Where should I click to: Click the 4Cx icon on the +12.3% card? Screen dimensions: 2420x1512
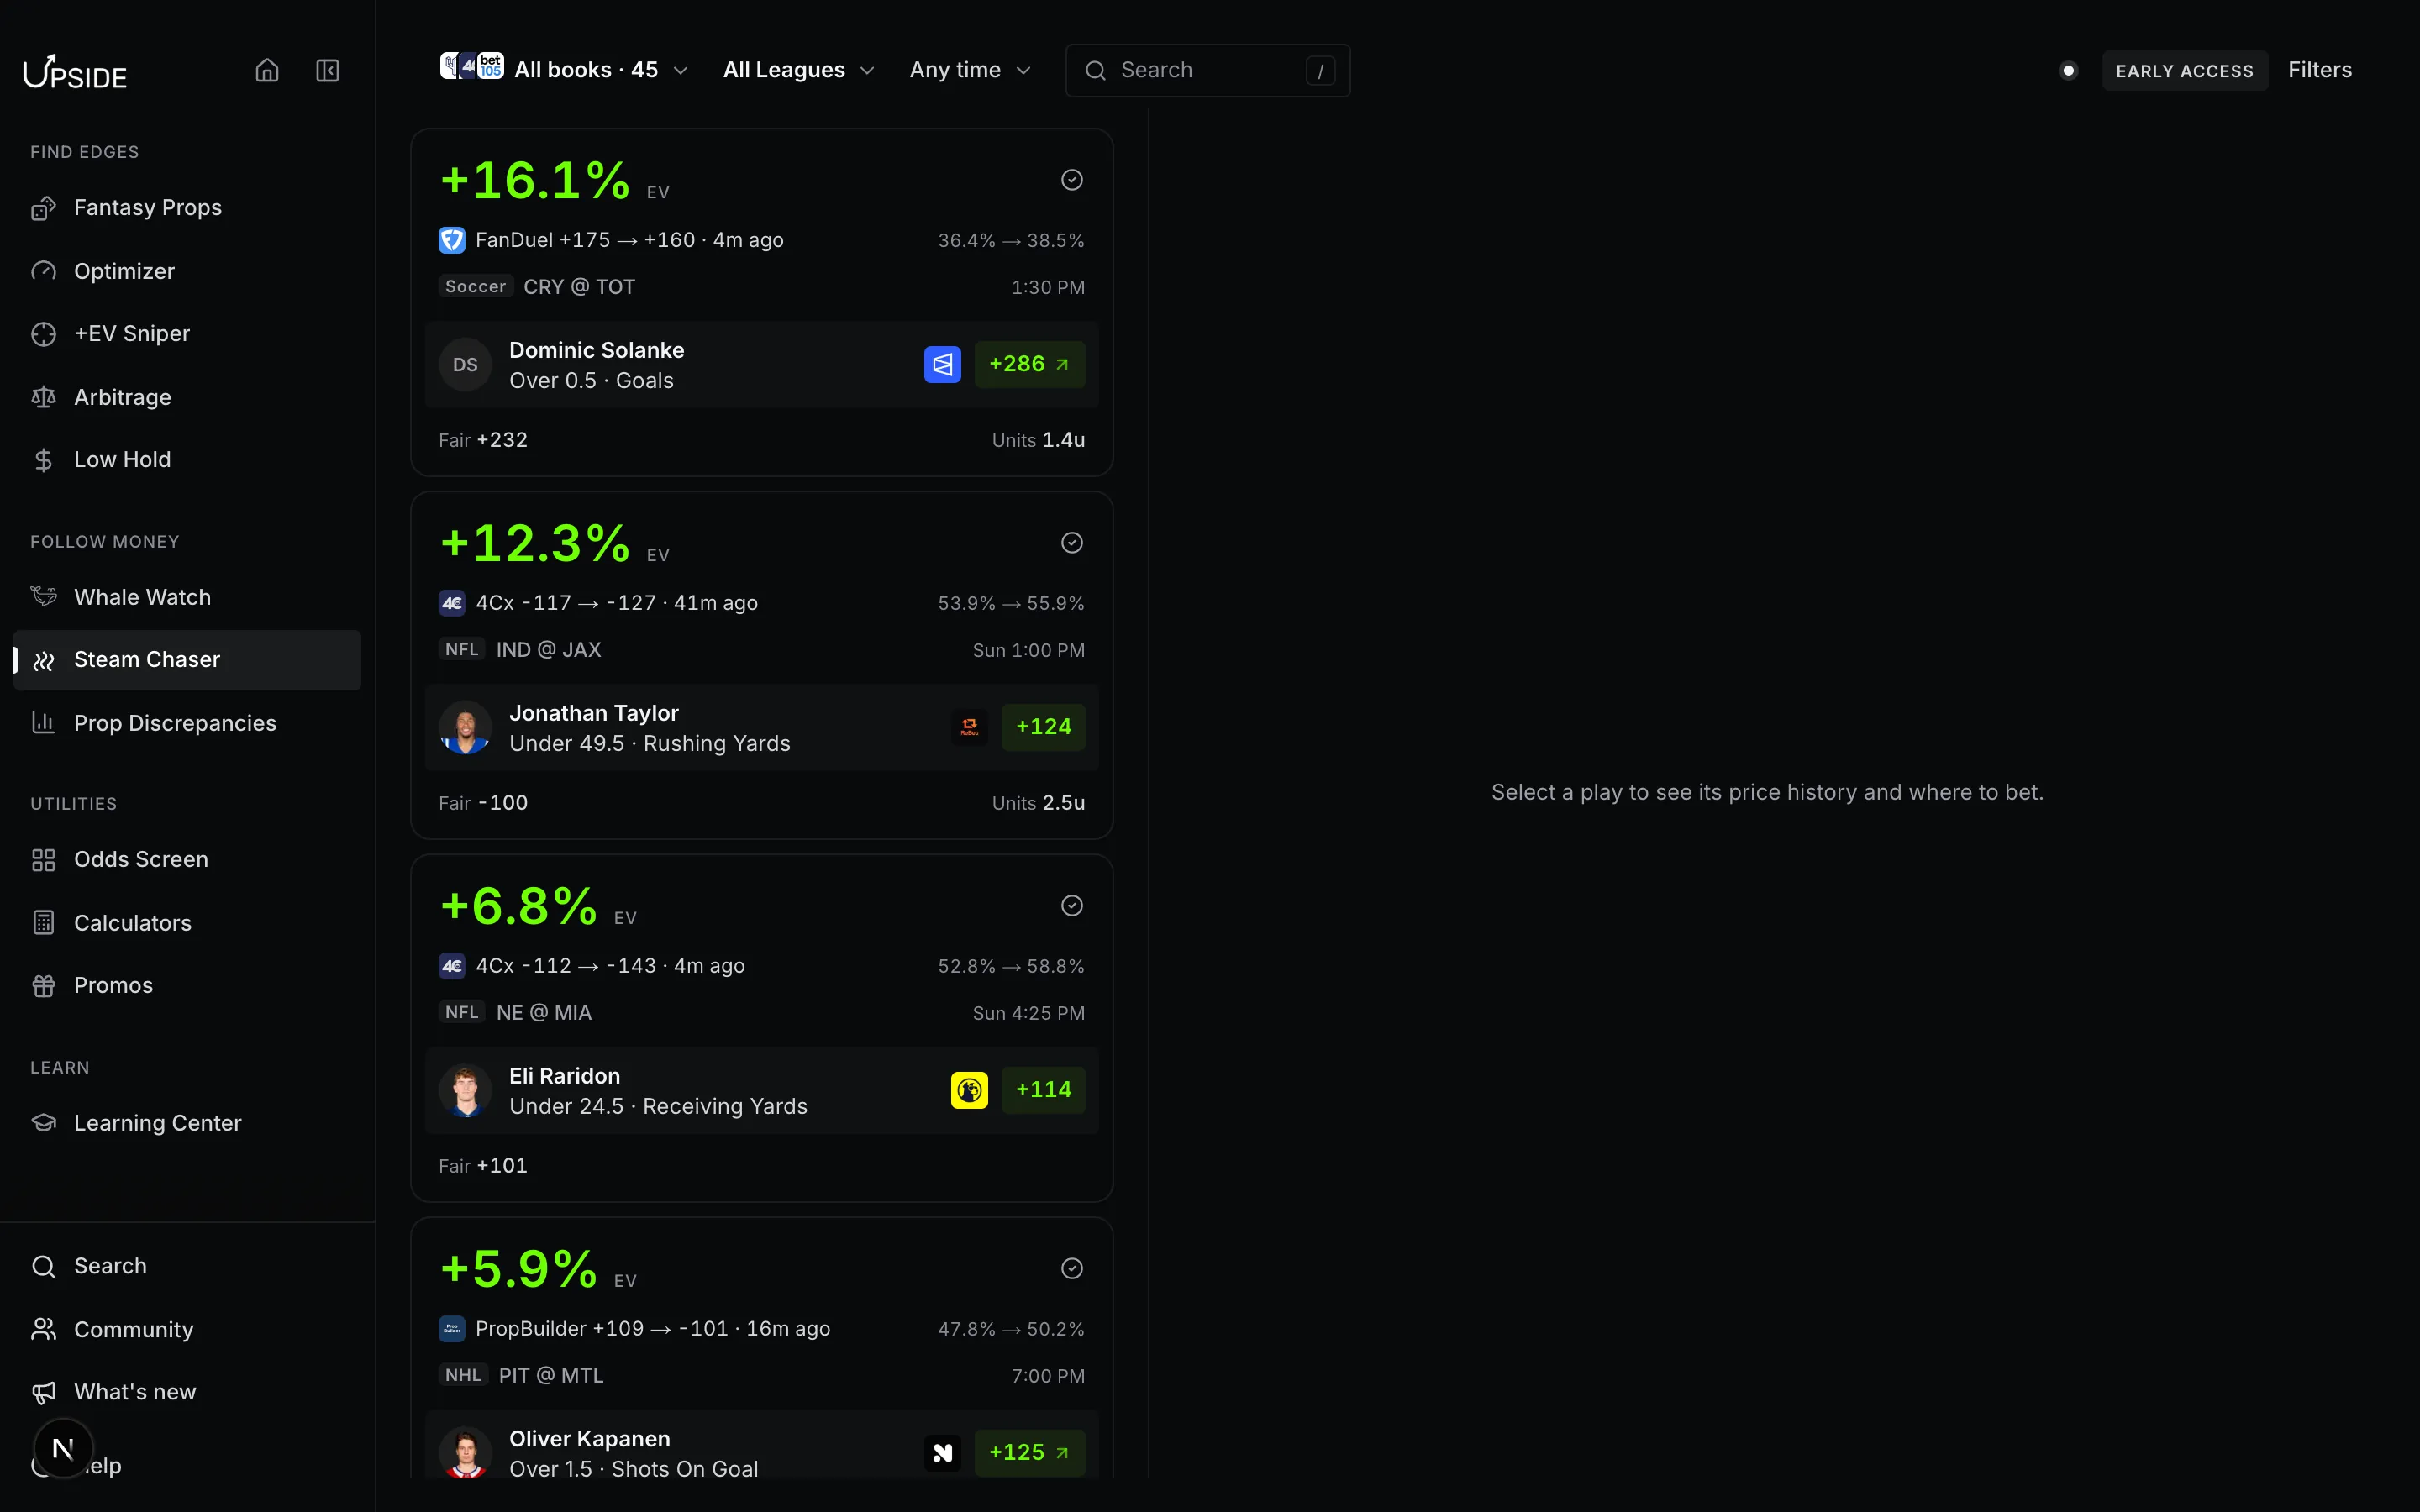[x=452, y=603]
